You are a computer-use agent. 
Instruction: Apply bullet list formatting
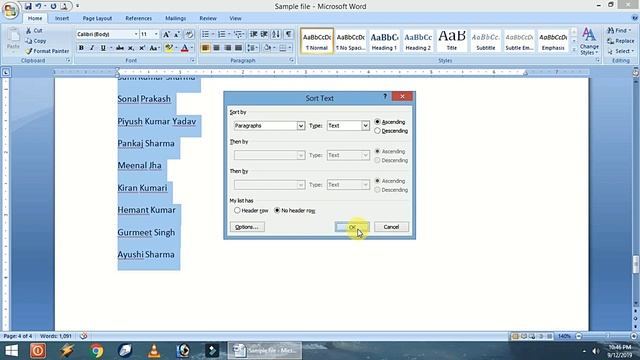(205, 34)
